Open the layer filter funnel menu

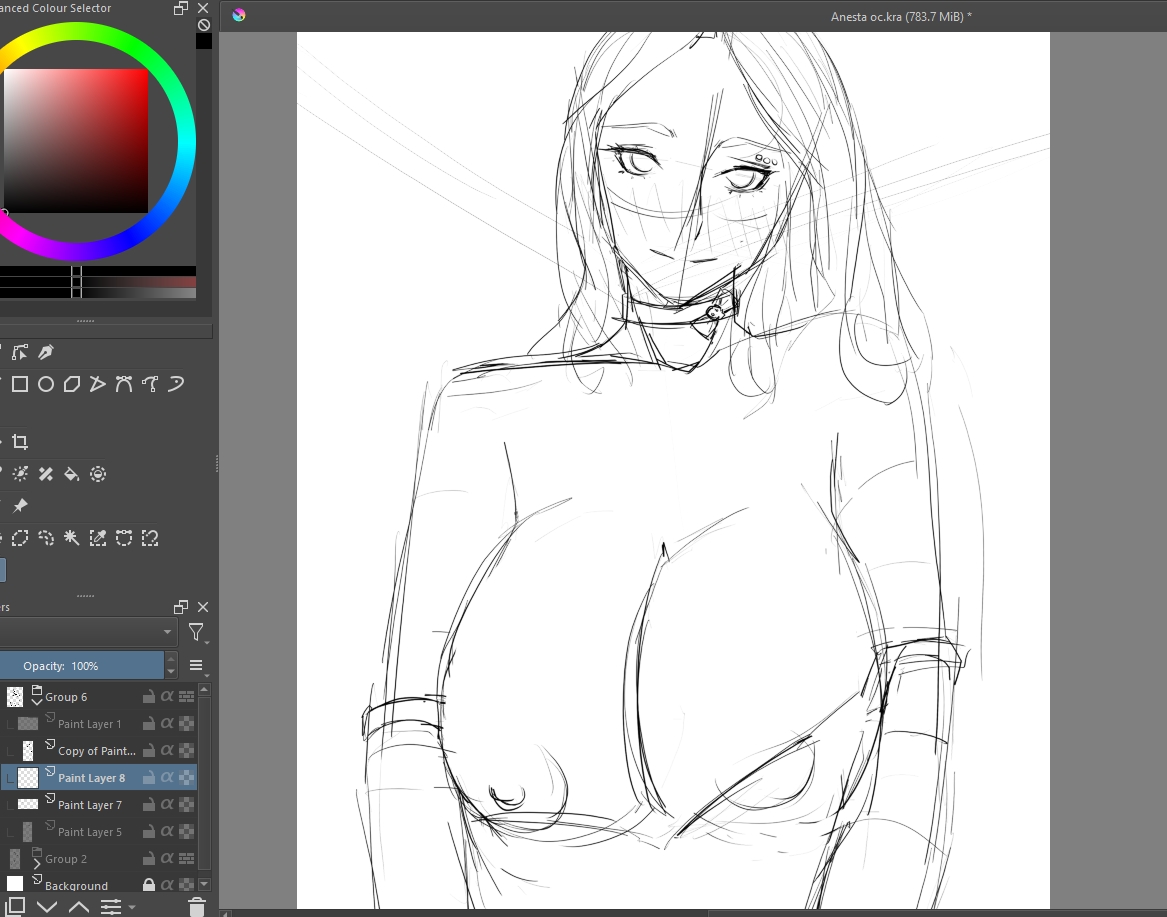196,632
